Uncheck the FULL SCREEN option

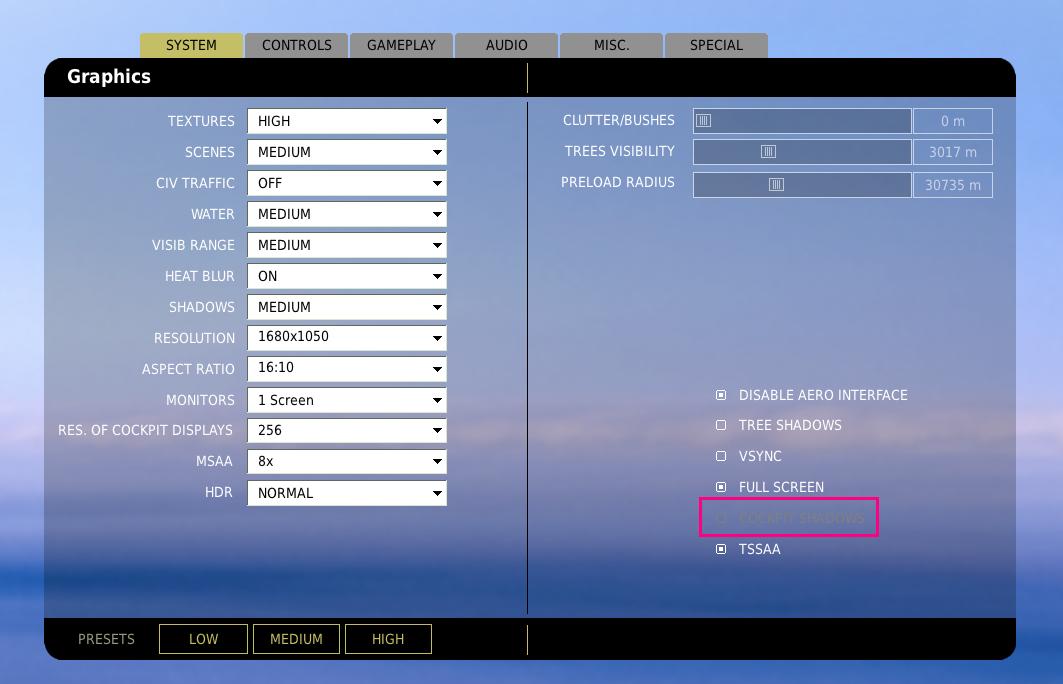pyautogui.click(x=721, y=487)
